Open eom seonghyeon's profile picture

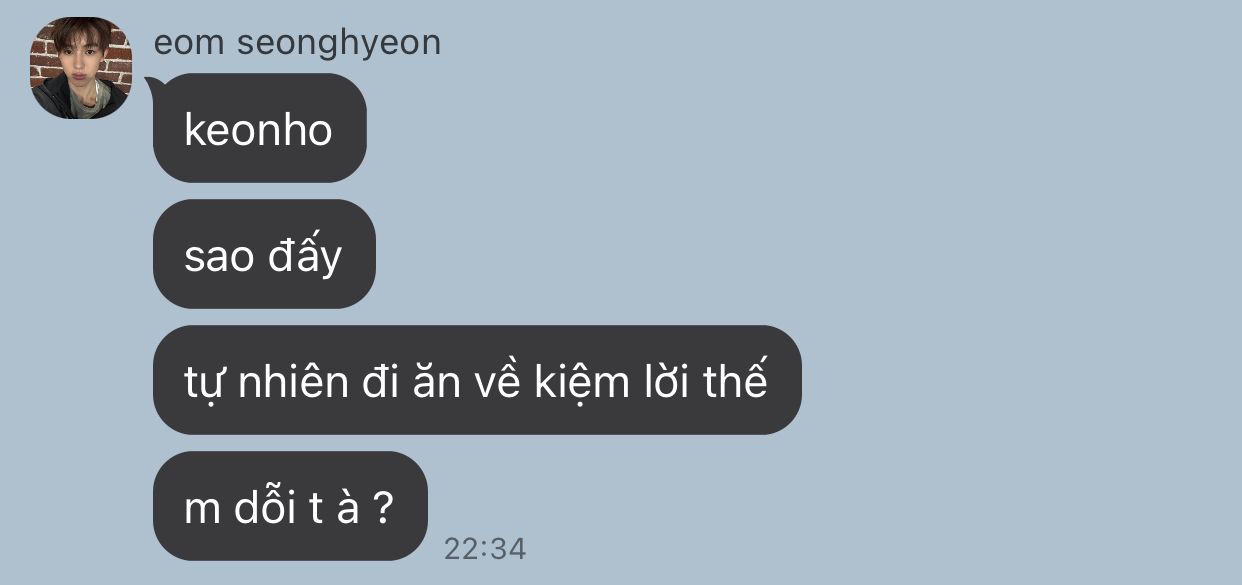tap(82, 68)
